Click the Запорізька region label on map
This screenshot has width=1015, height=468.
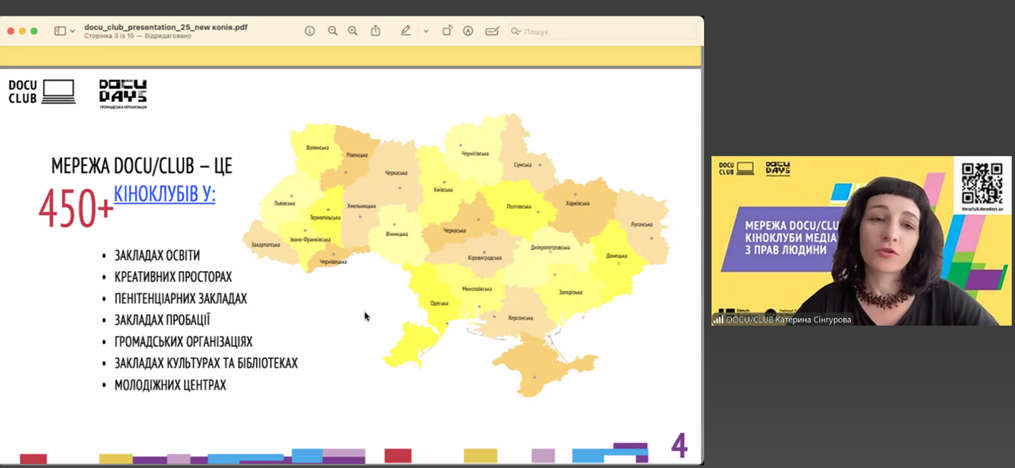point(570,293)
